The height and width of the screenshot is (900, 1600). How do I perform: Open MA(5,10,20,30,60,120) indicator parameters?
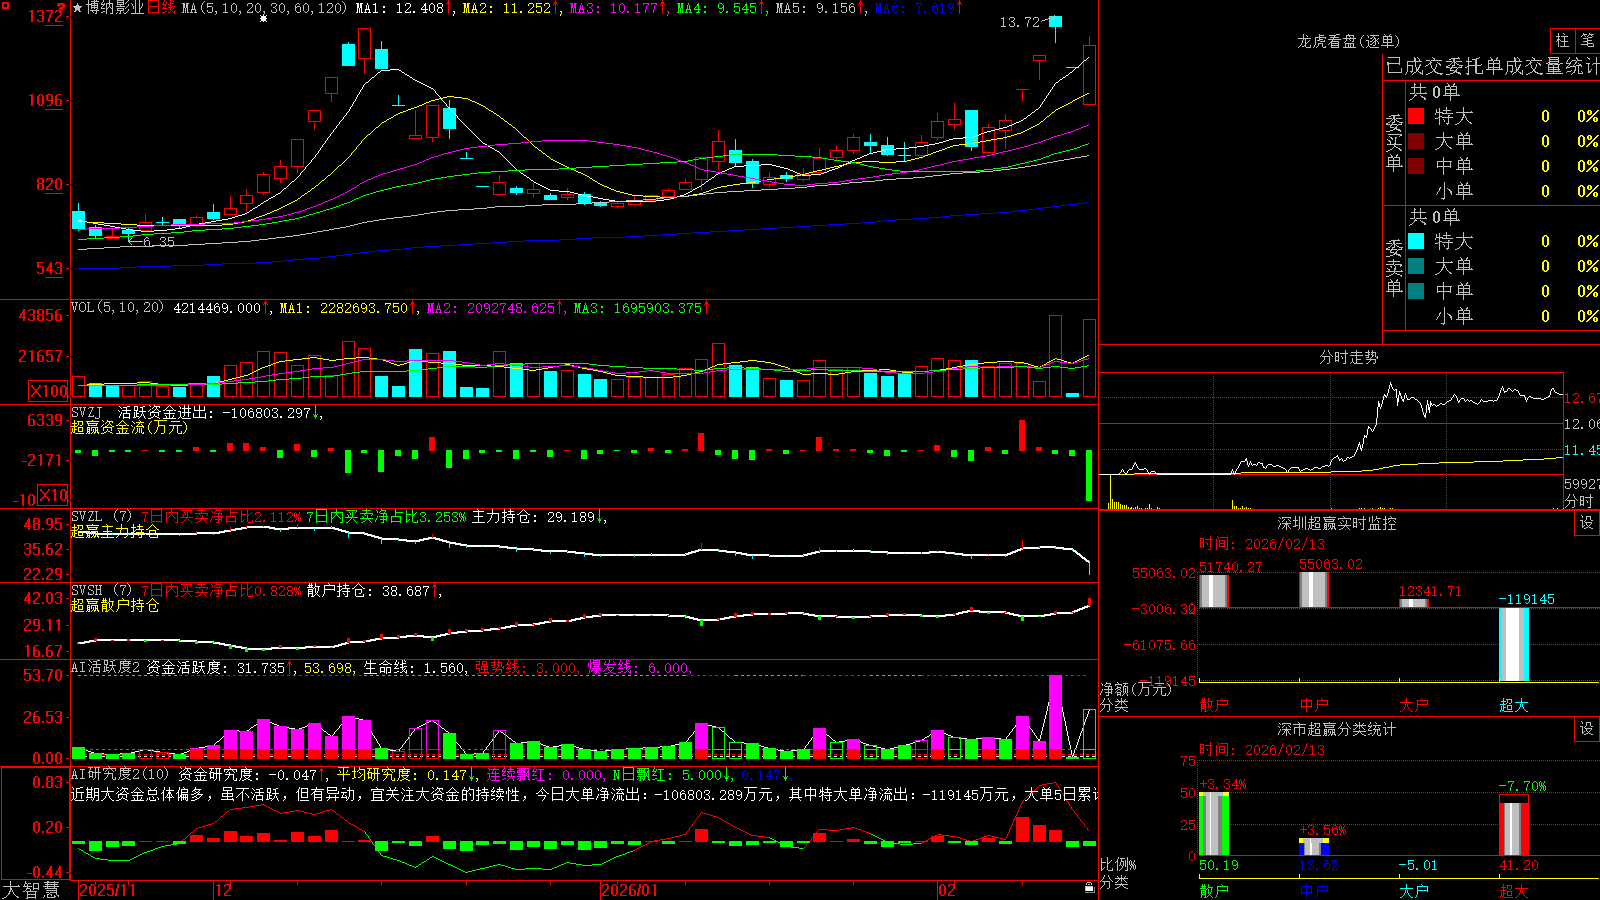pos(264,8)
